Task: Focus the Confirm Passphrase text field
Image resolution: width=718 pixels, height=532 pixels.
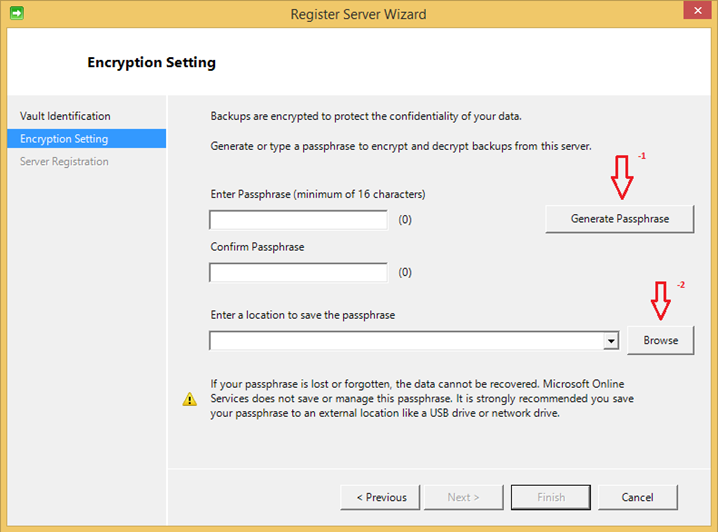Action: point(299,273)
